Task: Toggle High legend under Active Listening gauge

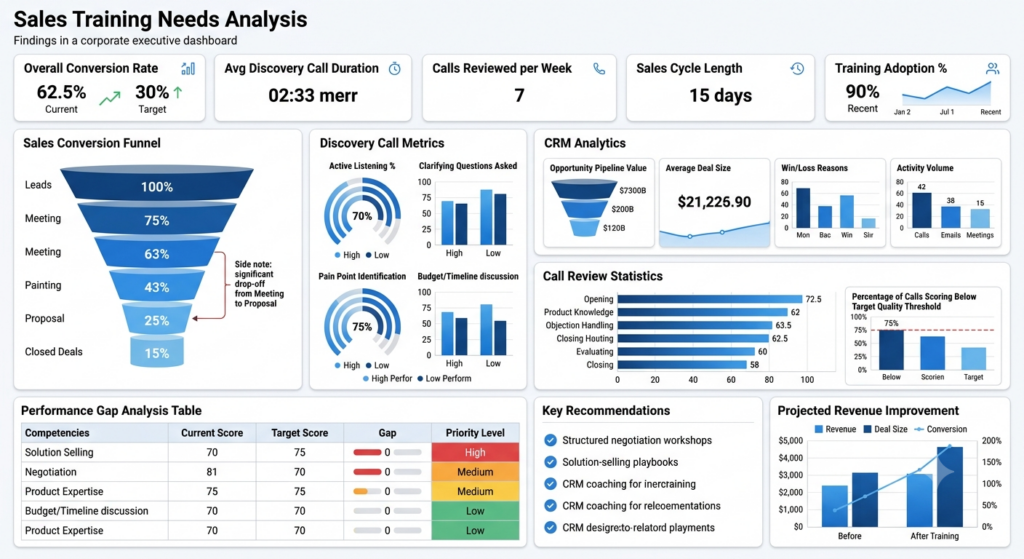Action: [x=347, y=255]
